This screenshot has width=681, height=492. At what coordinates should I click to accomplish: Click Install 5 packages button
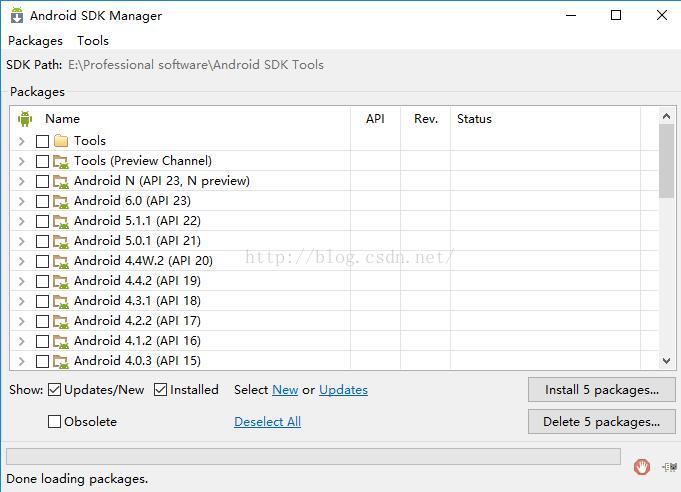coord(602,390)
